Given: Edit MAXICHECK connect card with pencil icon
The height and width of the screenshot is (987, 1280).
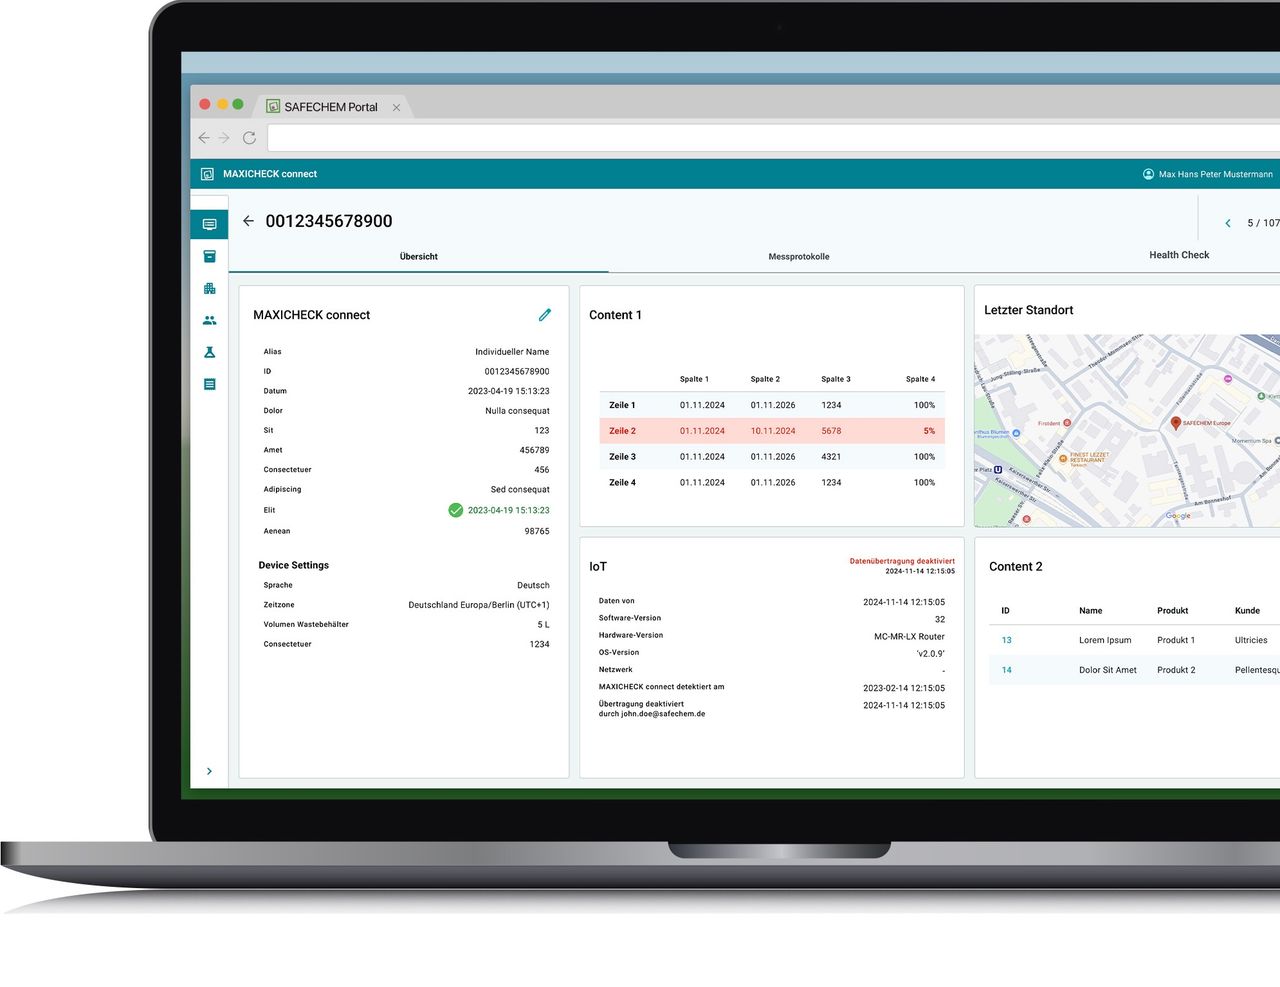Looking at the screenshot, I should [545, 315].
